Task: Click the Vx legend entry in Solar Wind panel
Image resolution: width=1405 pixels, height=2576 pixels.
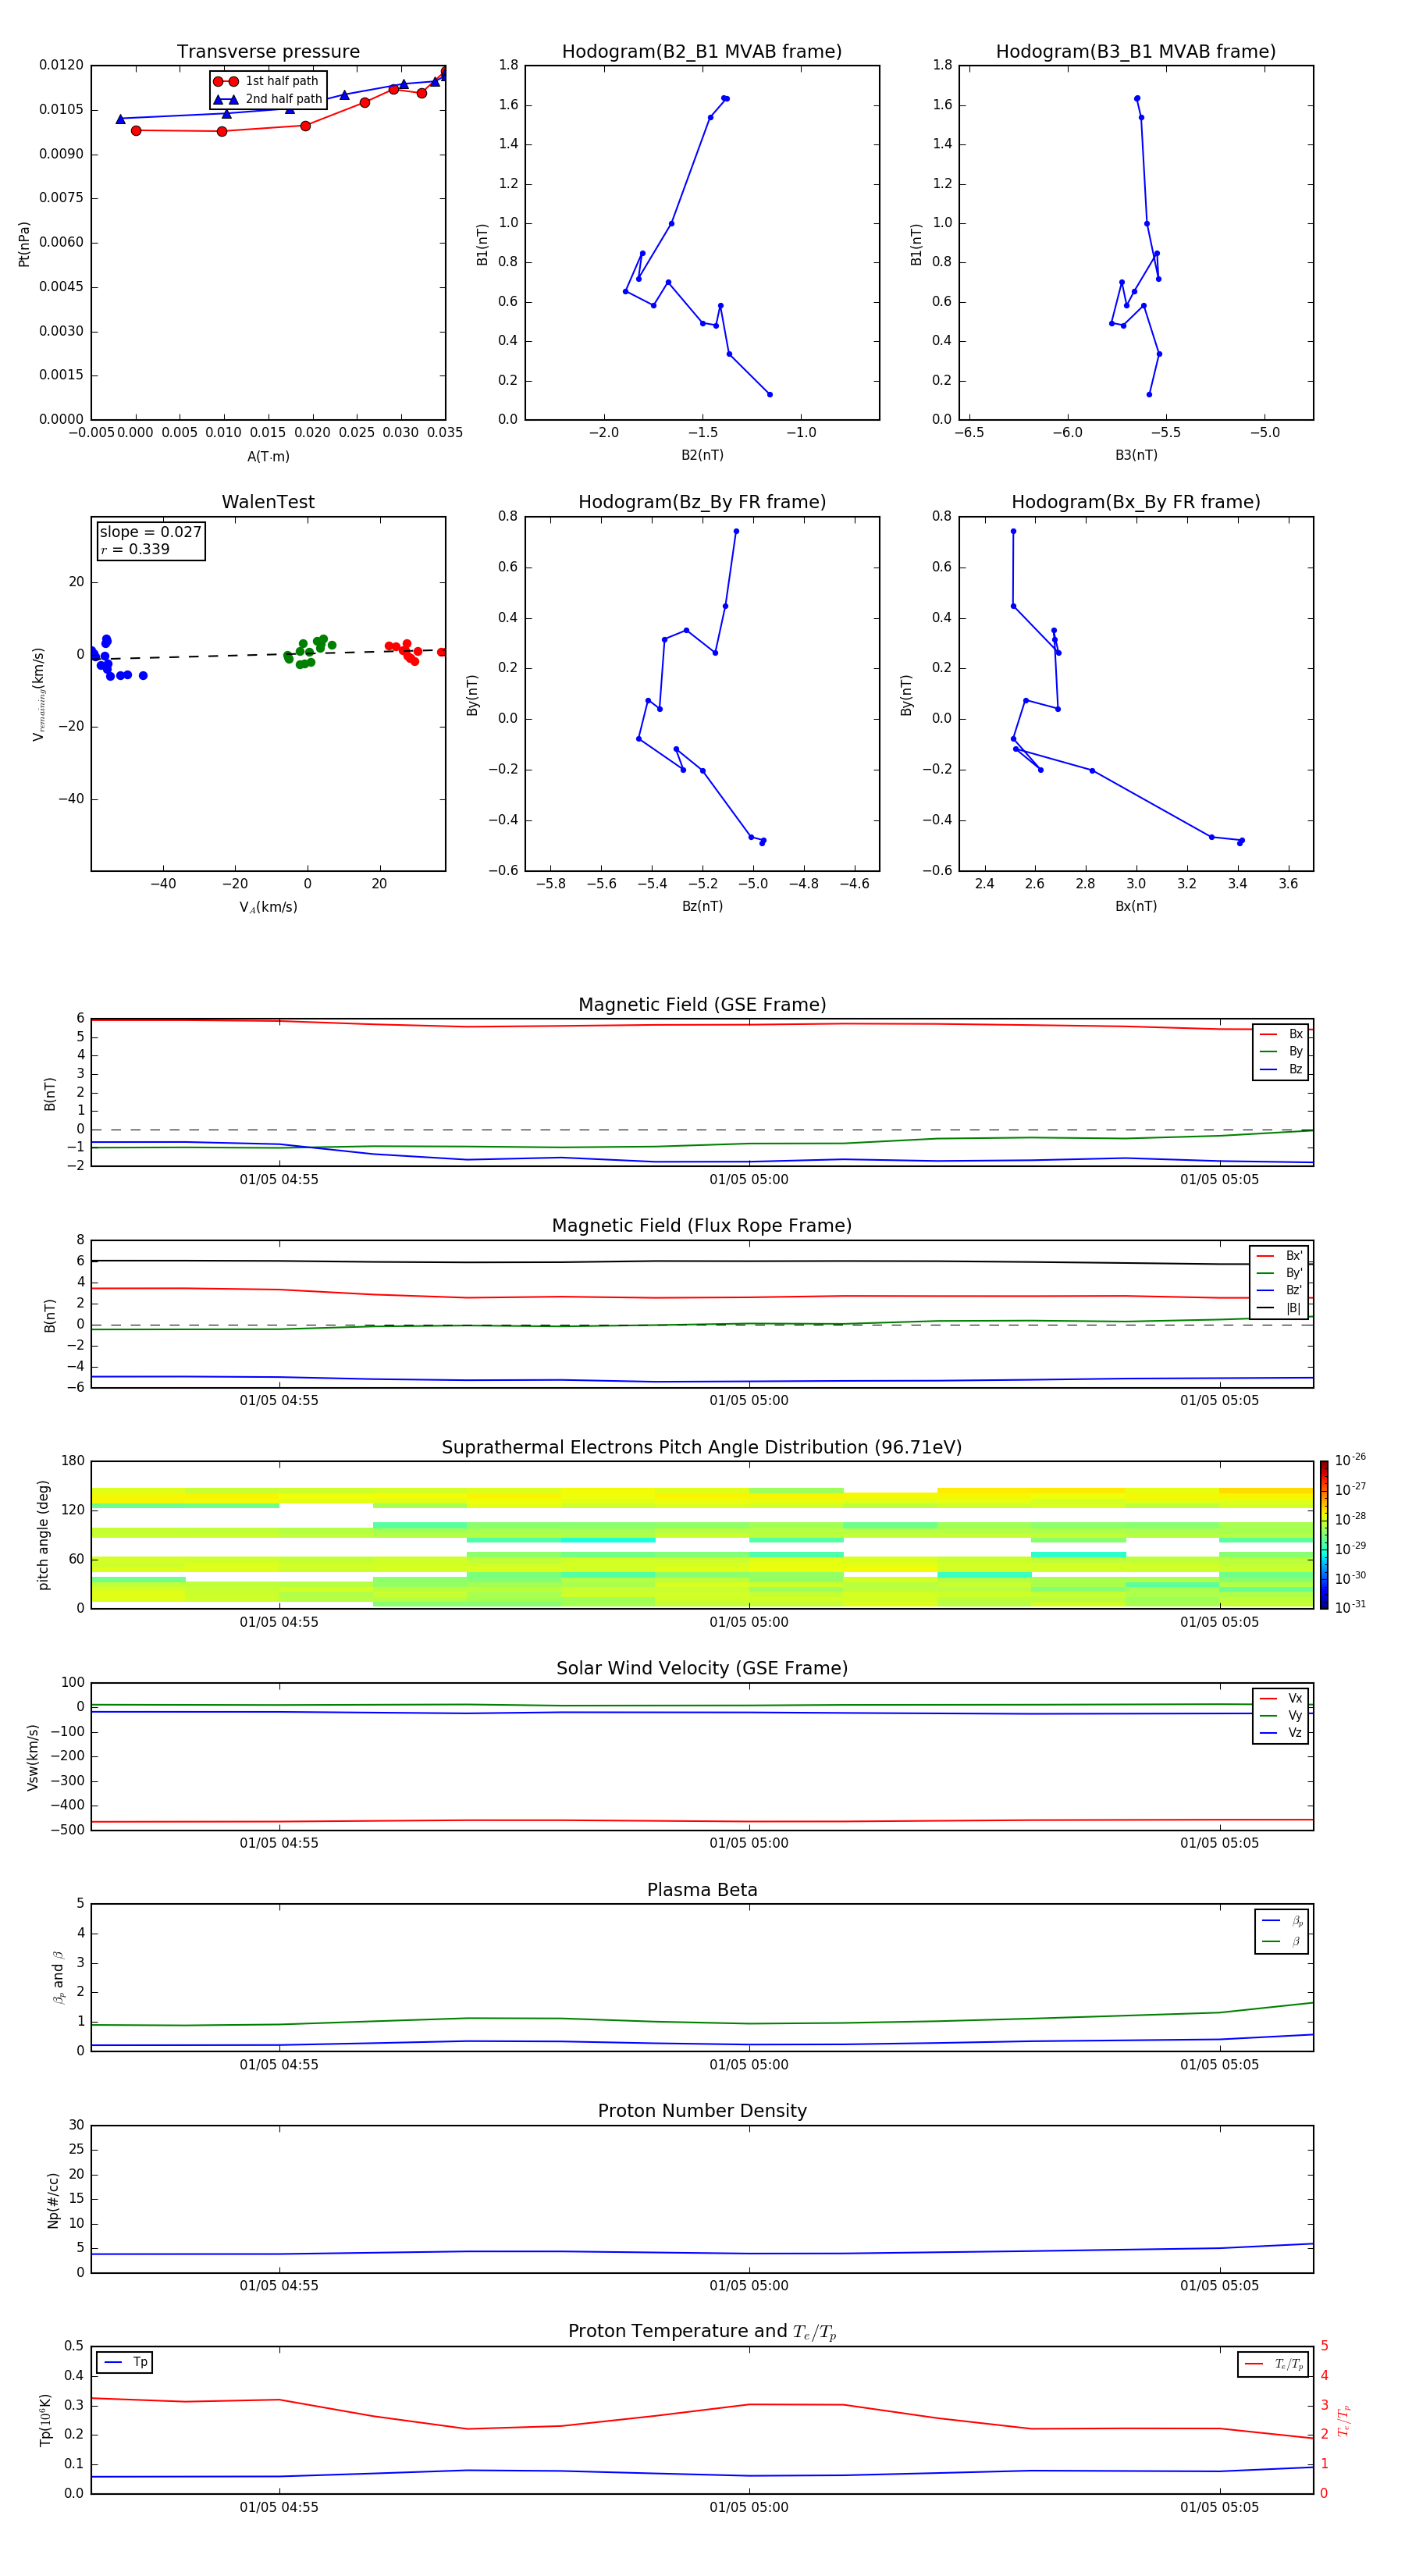Action: 1281,1698
